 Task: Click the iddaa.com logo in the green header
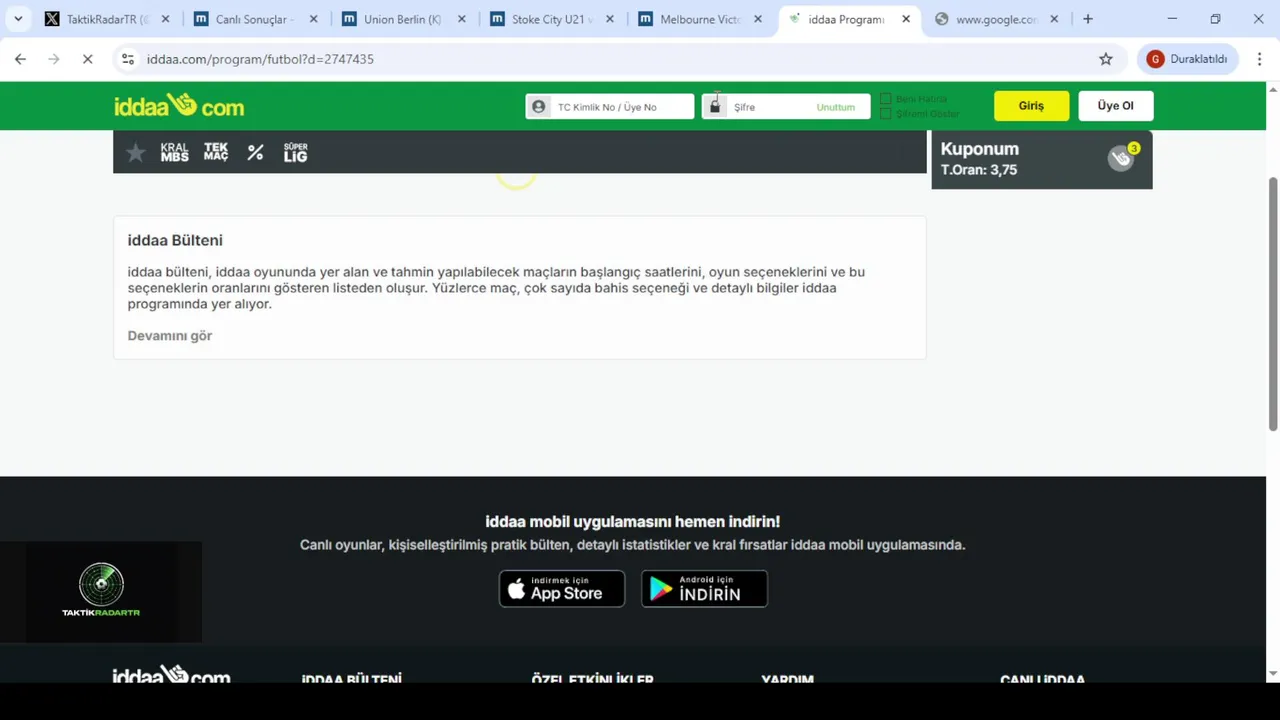(x=179, y=105)
